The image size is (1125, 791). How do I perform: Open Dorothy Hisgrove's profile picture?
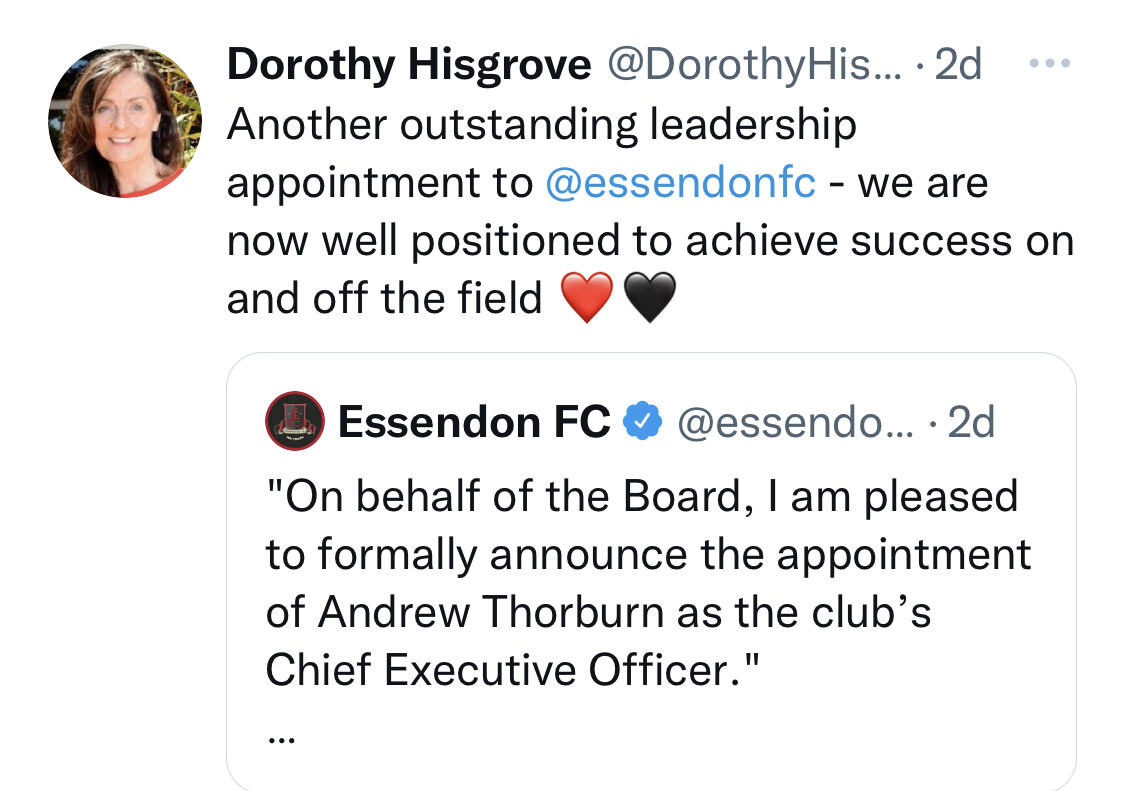125,121
